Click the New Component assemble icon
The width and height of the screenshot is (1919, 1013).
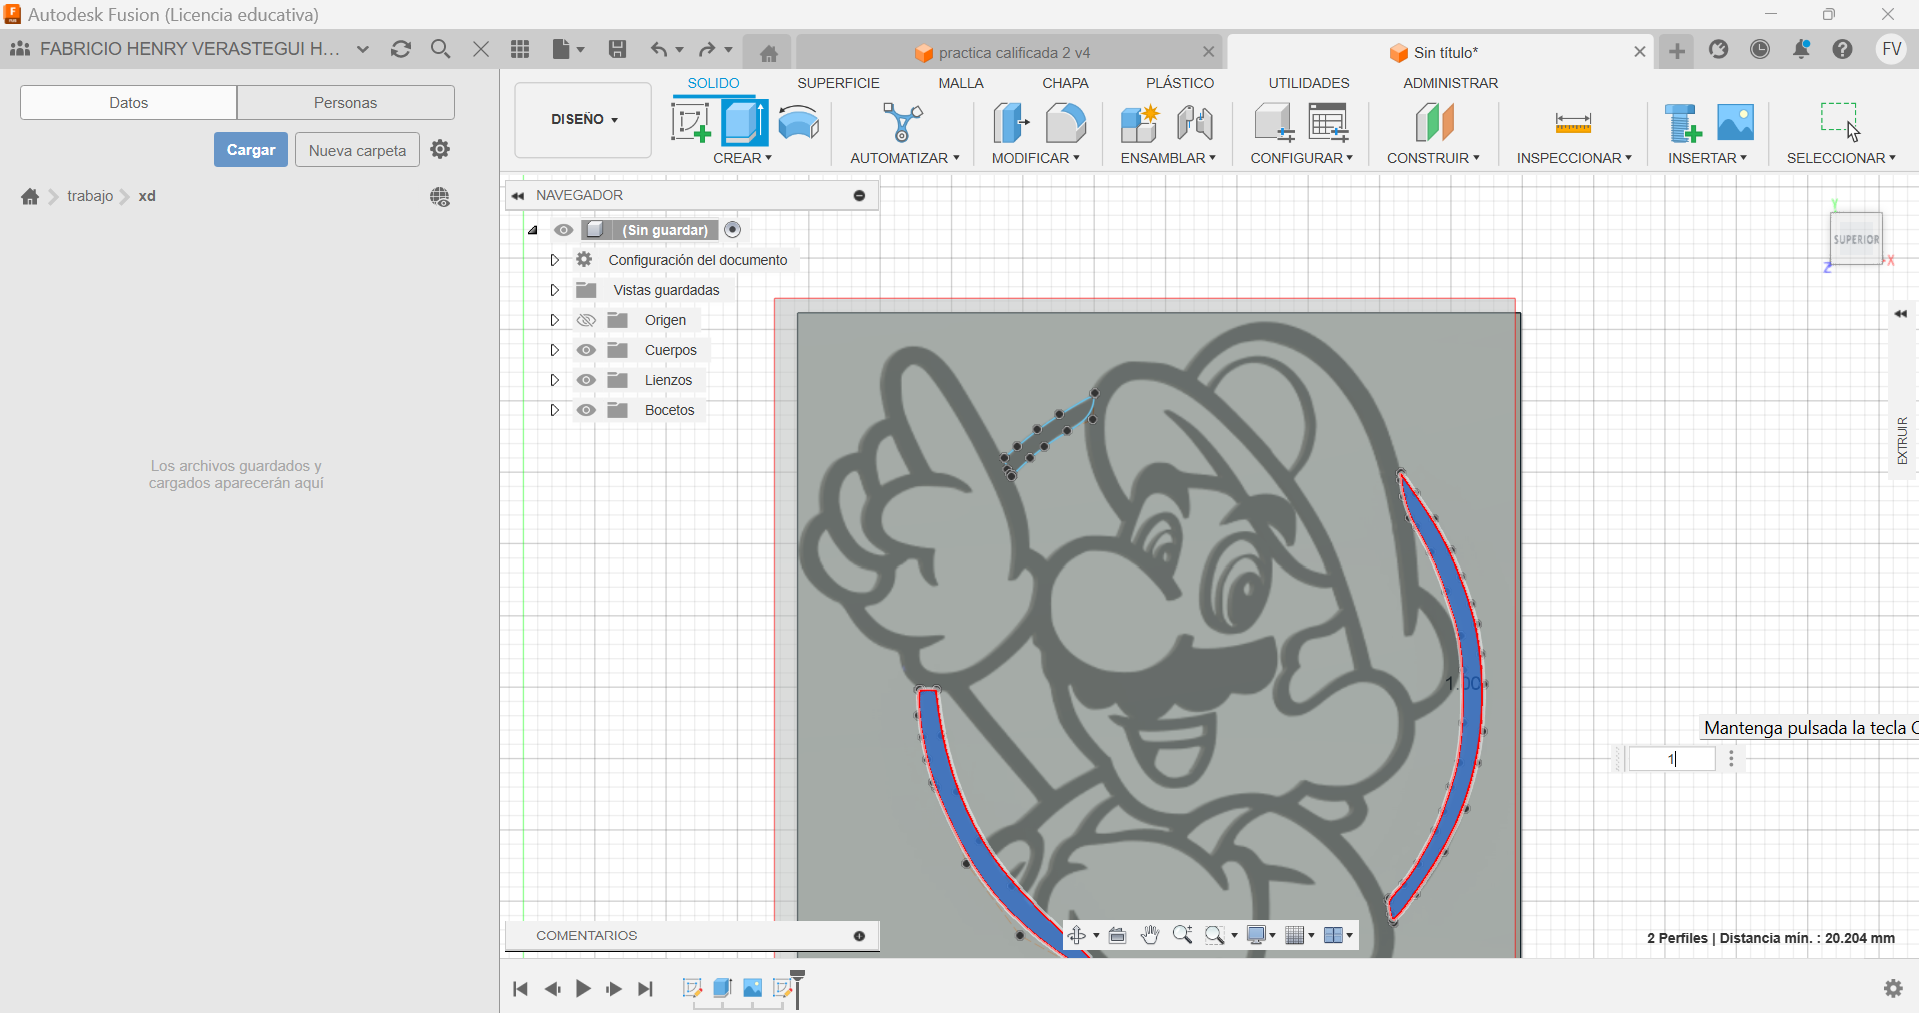(1139, 123)
